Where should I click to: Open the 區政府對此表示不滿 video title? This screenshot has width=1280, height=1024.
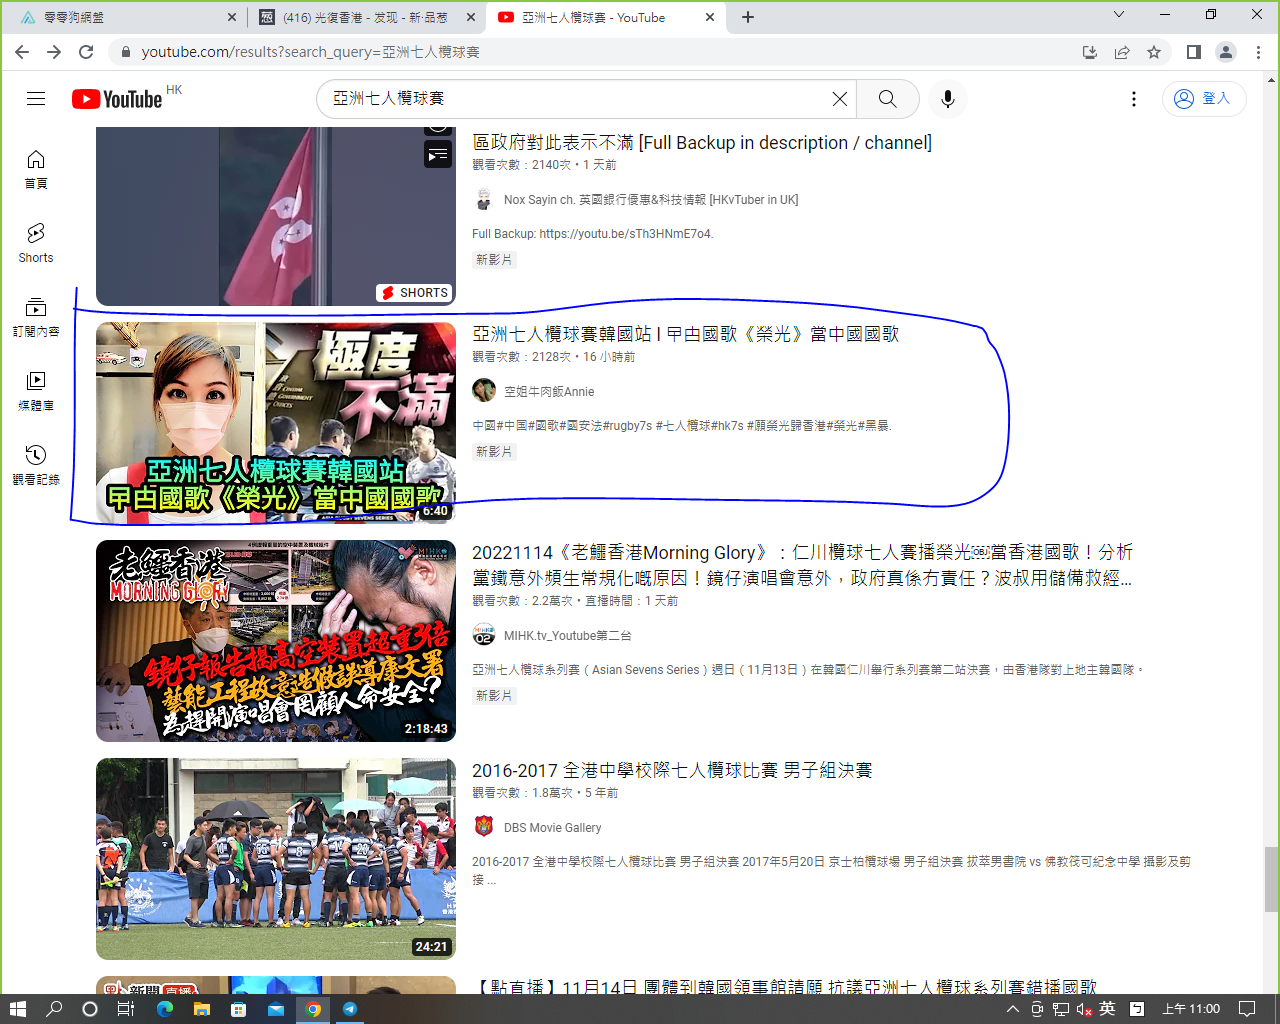pyautogui.click(x=702, y=143)
